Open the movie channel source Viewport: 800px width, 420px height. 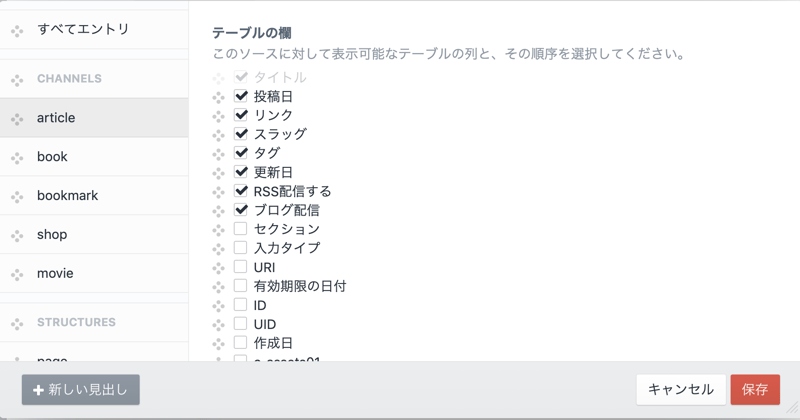tap(55, 274)
